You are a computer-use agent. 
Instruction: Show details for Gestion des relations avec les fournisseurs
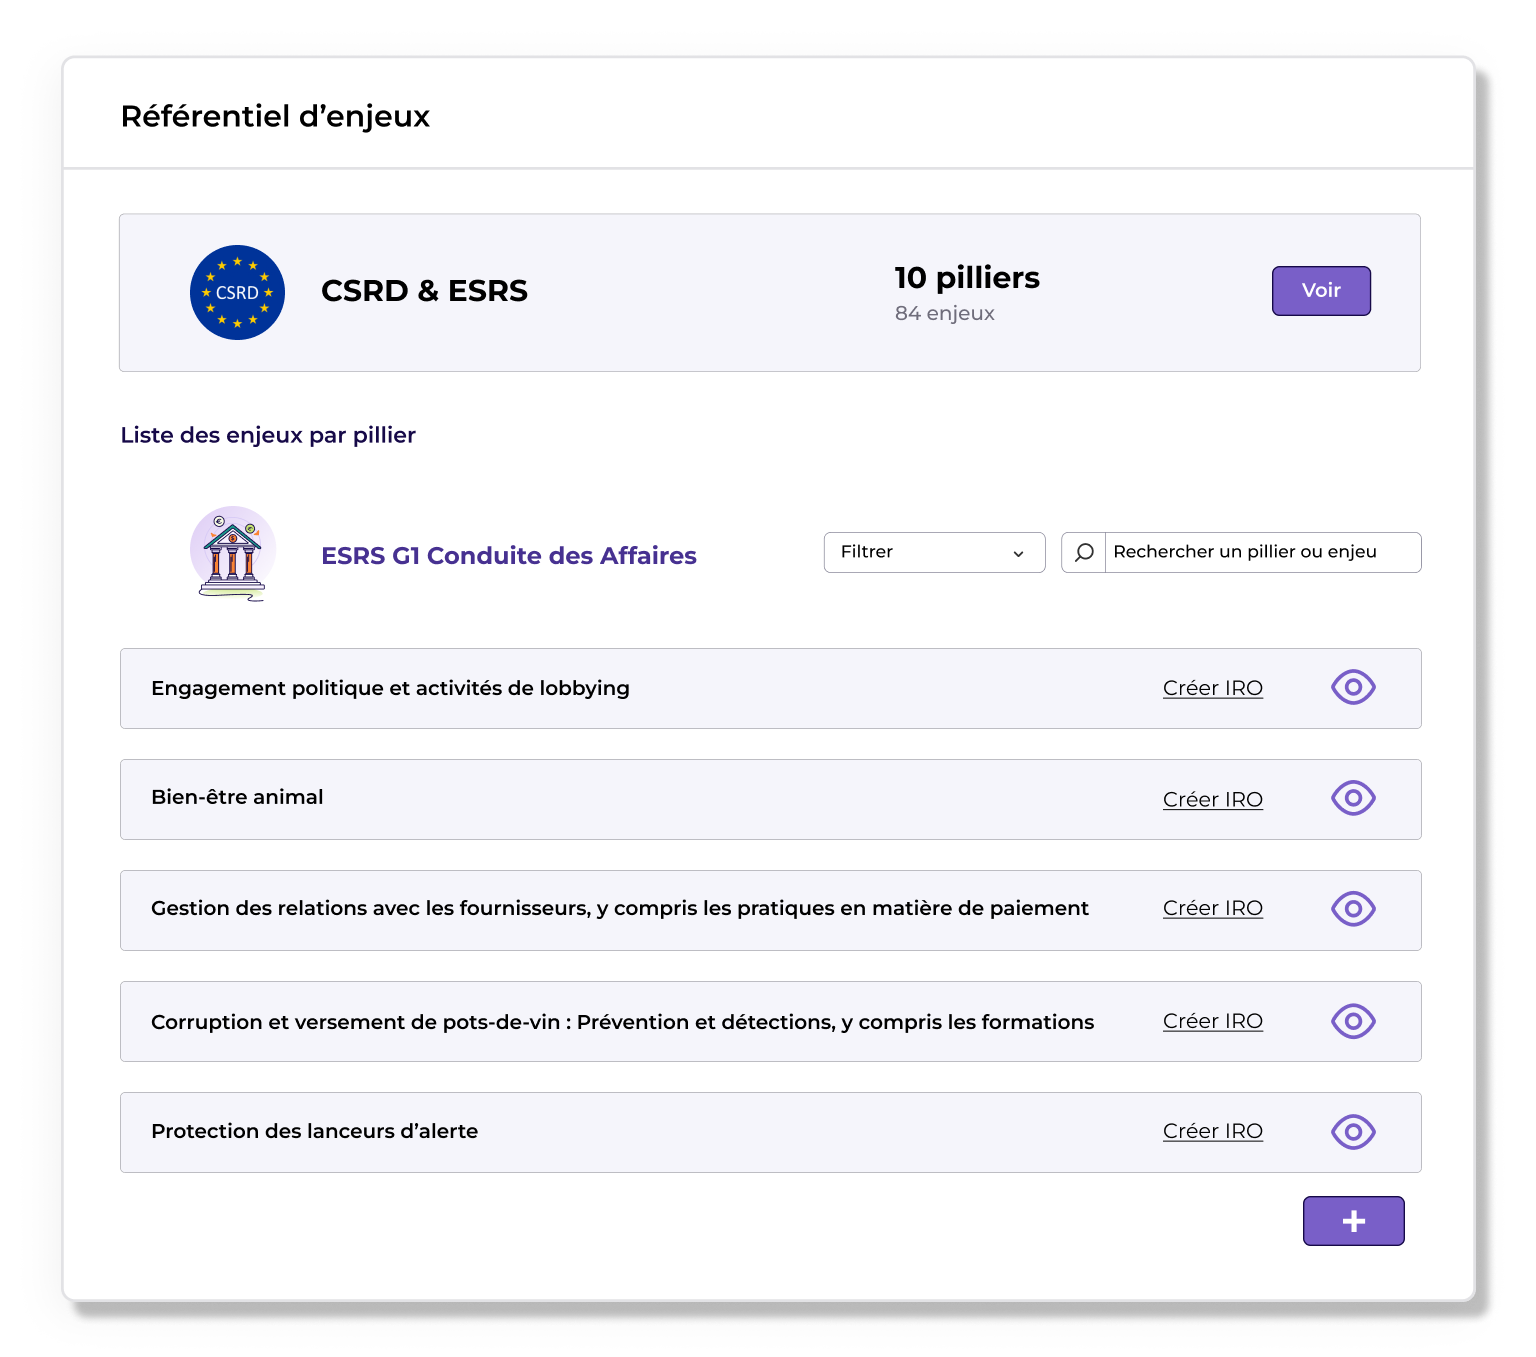point(1352,910)
